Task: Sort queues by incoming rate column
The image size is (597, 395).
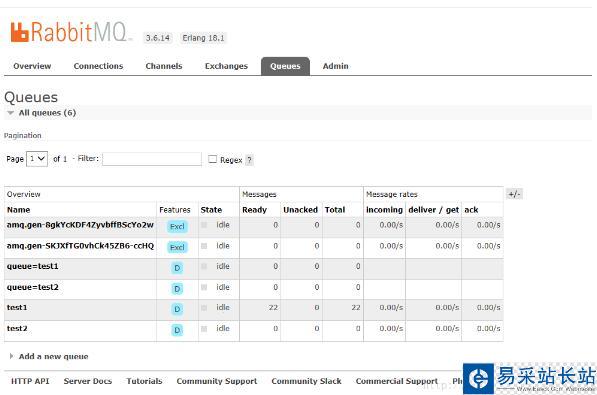Action: click(384, 210)
